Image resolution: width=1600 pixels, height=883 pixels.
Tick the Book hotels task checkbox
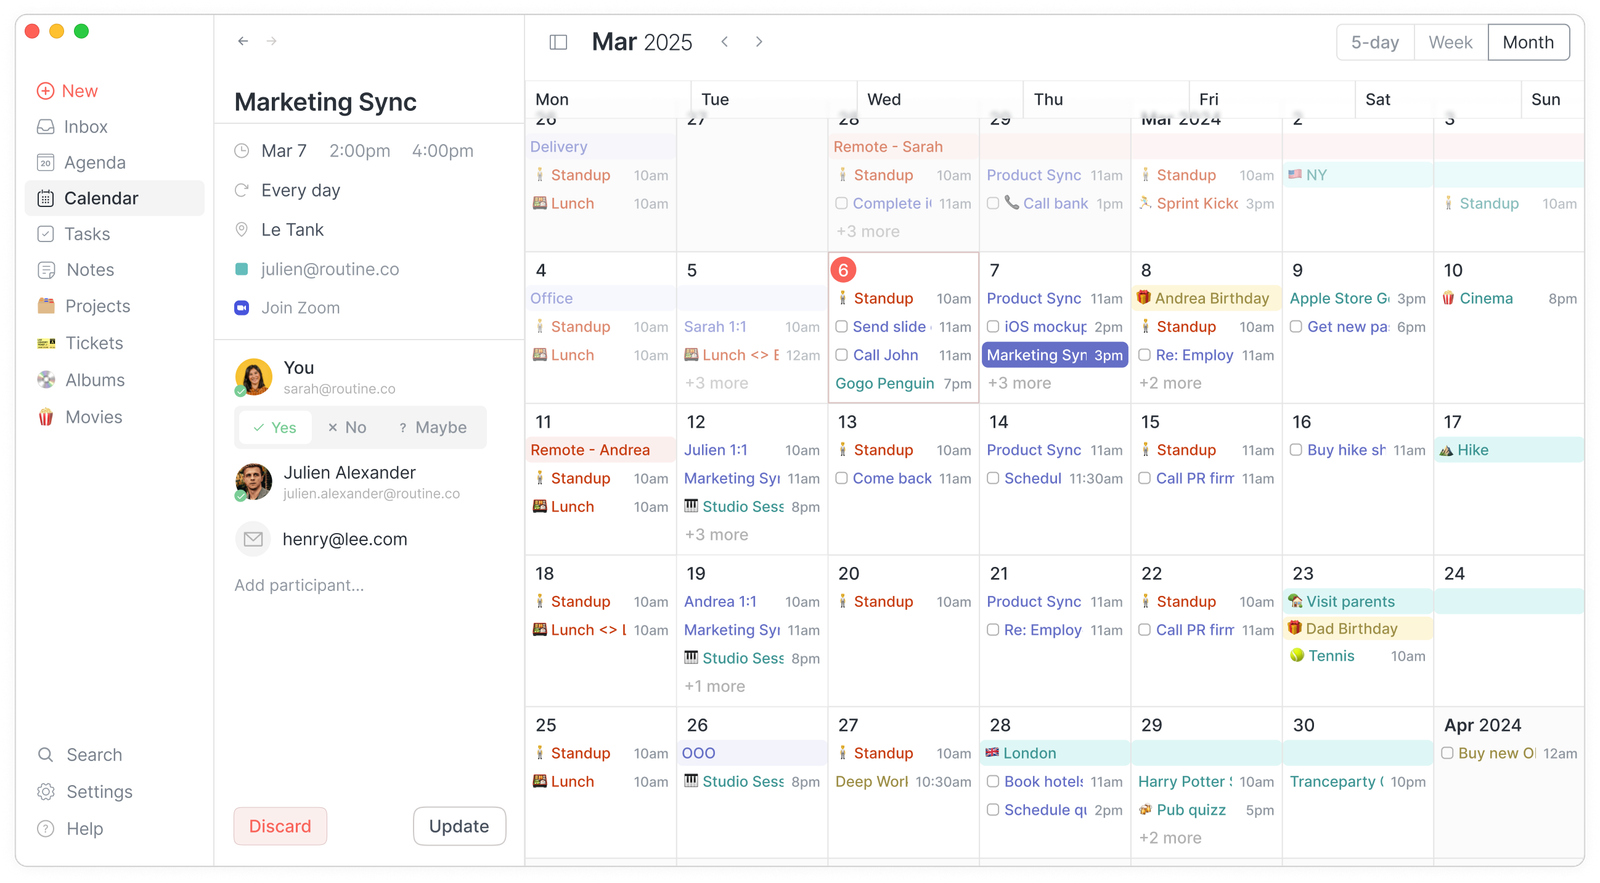point(993,782)
